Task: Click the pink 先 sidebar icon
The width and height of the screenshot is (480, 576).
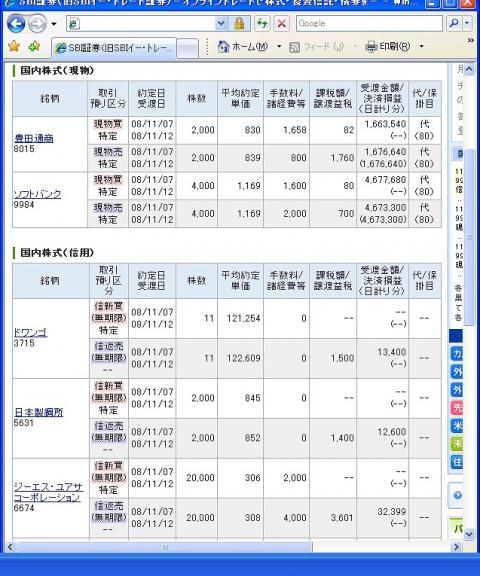Action: click(x=456, y=408)
